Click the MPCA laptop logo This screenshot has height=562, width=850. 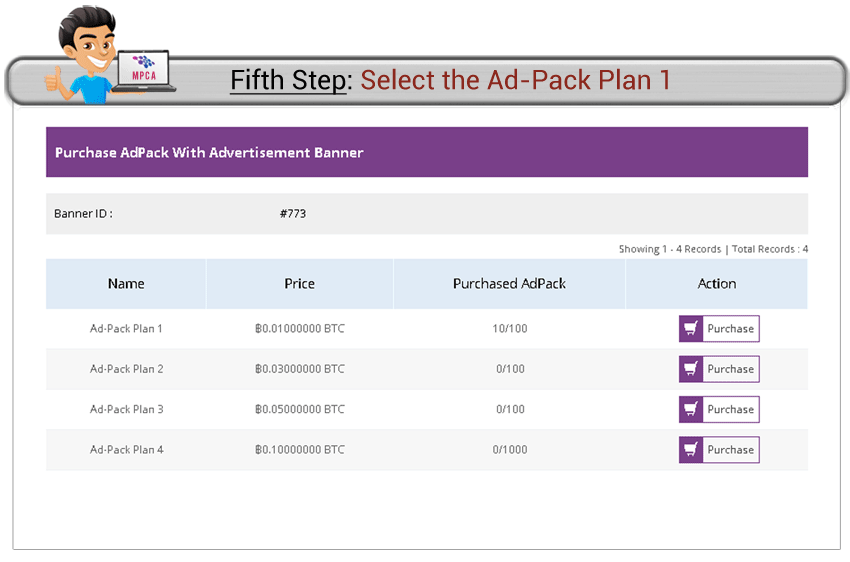[x=144, y=70]
